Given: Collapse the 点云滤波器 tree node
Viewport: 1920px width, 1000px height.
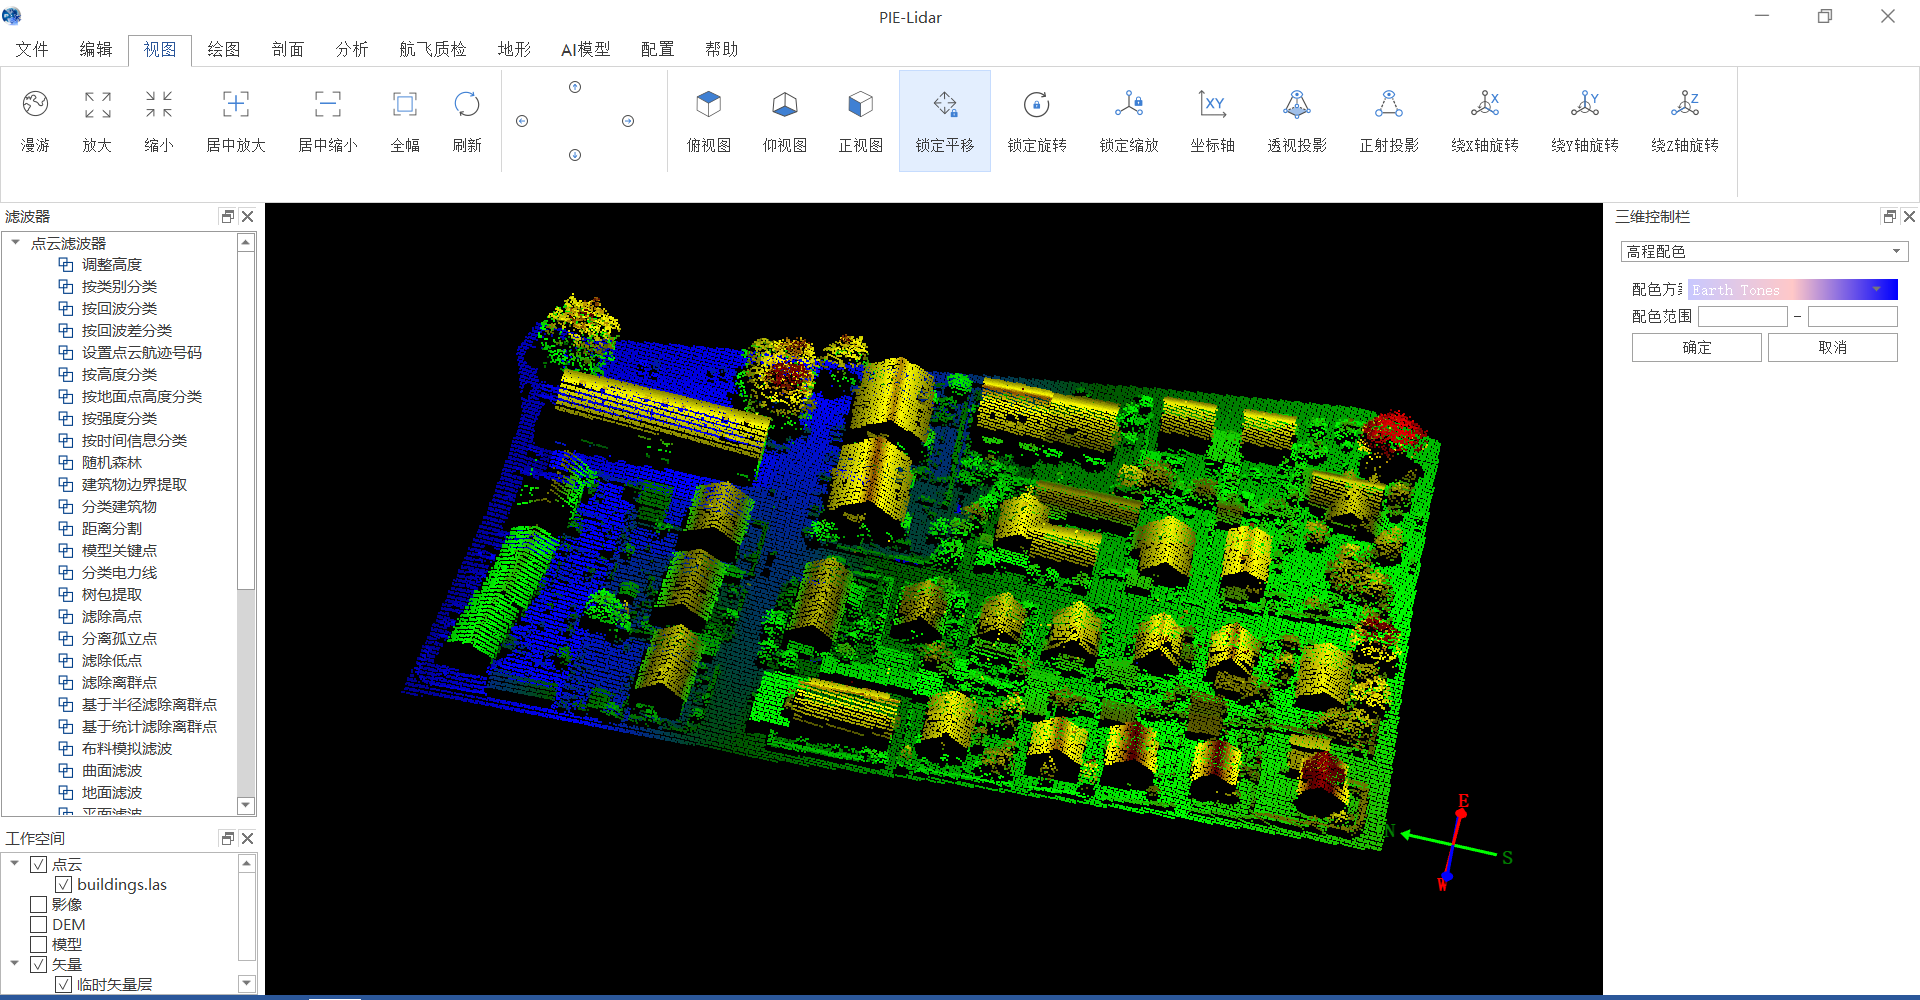Looking at the screenshot, I should [x=15, y=243].
